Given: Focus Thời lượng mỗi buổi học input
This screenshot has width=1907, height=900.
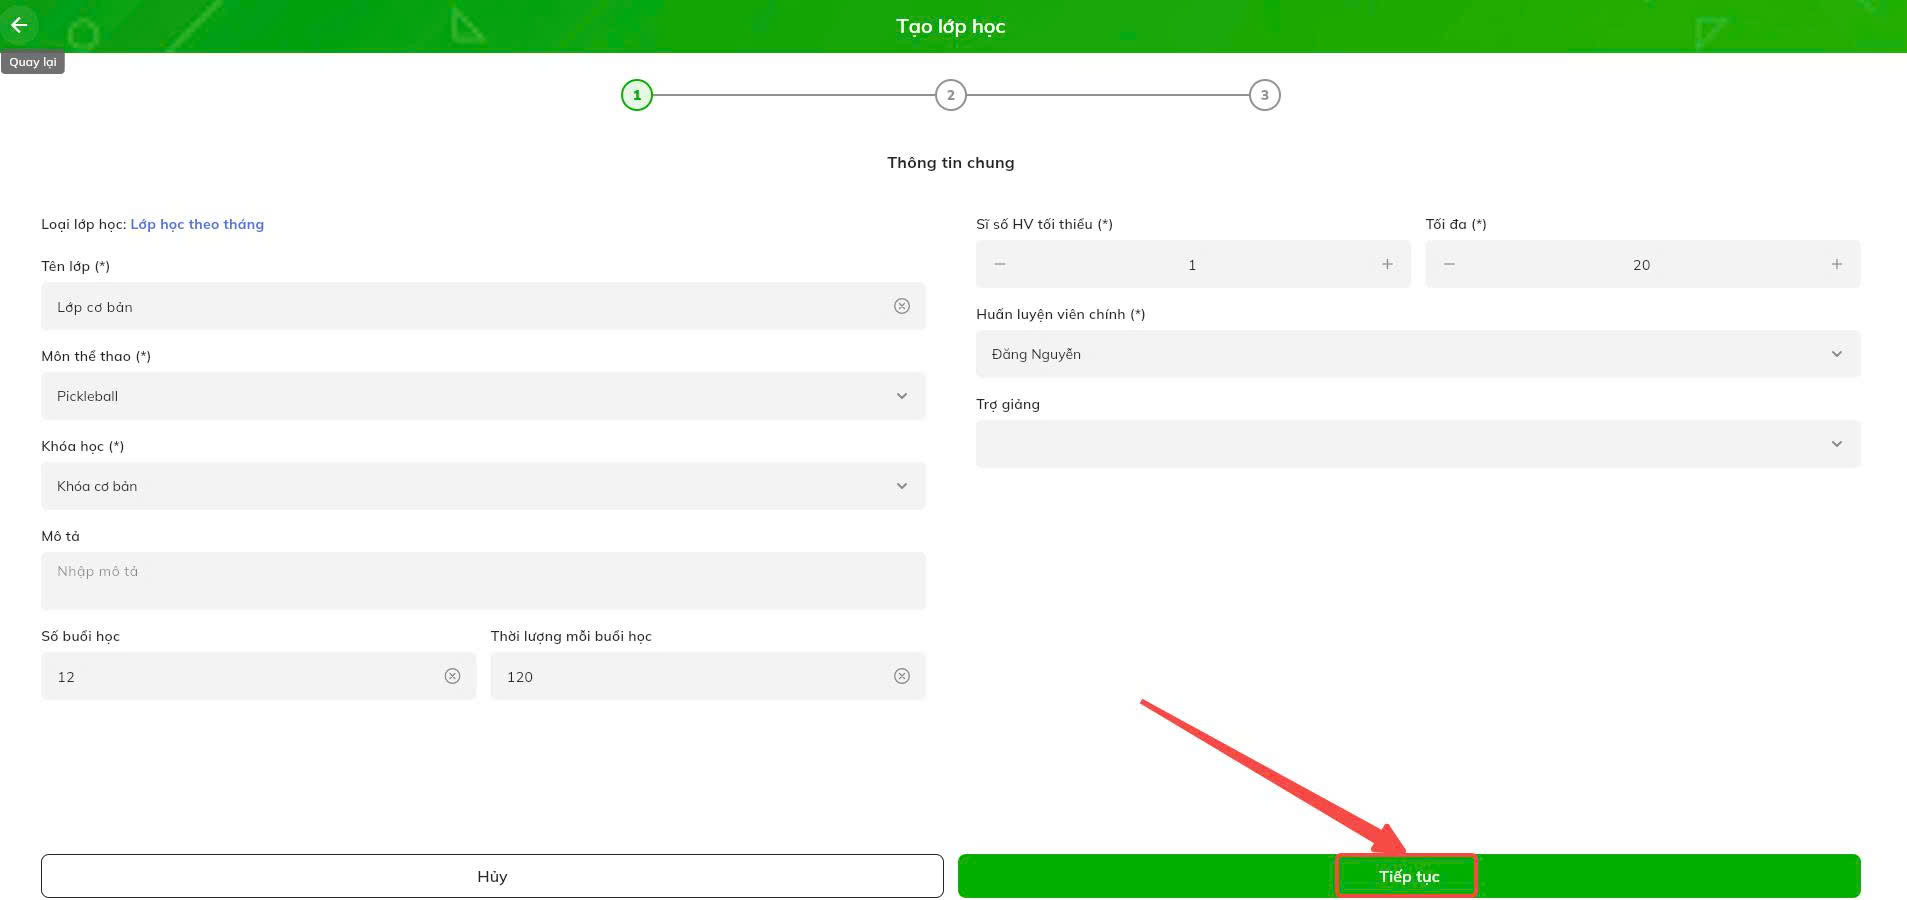Looking at the screenshot, I should coord(708,676).
